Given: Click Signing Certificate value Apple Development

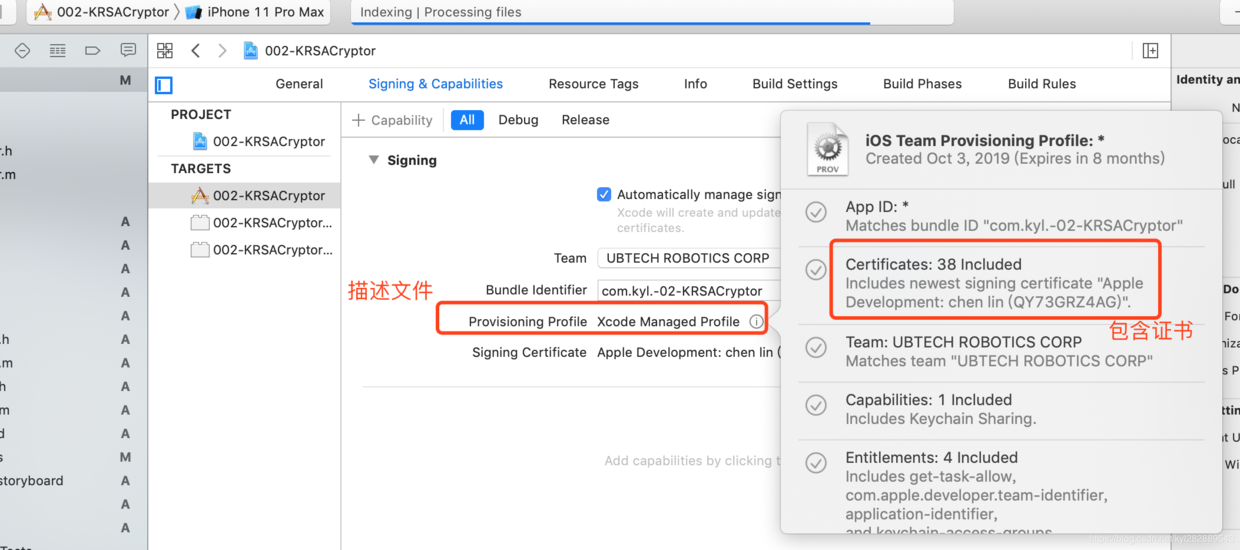Looking at the screenshot, I should click(687, 353).
